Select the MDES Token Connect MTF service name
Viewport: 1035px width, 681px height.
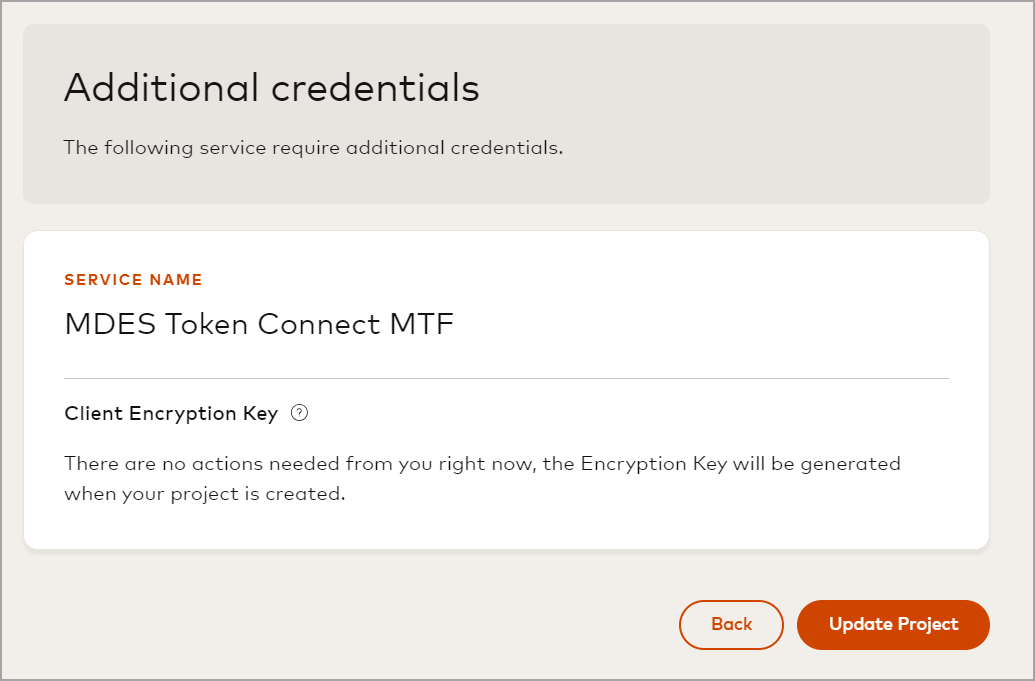tap(258, 324)
